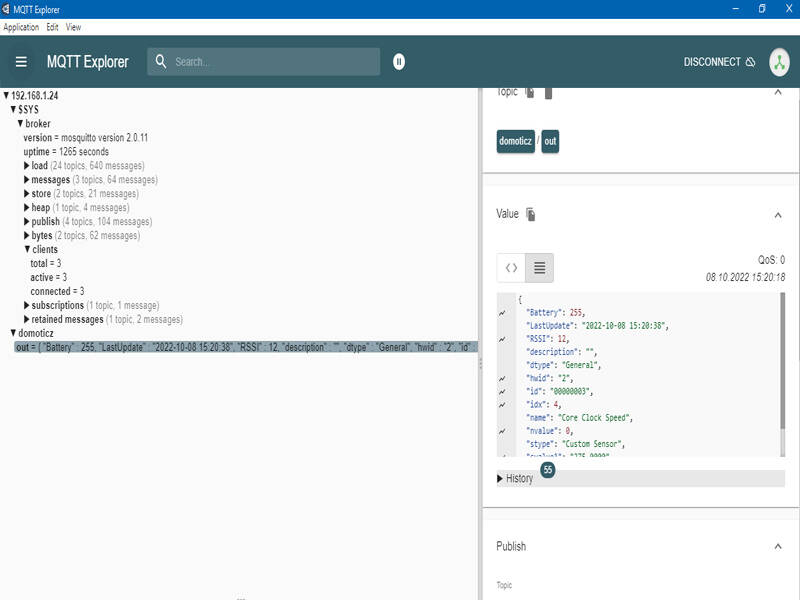Click the DISCONNECT button
800x600 pixels.
point(719,62)
